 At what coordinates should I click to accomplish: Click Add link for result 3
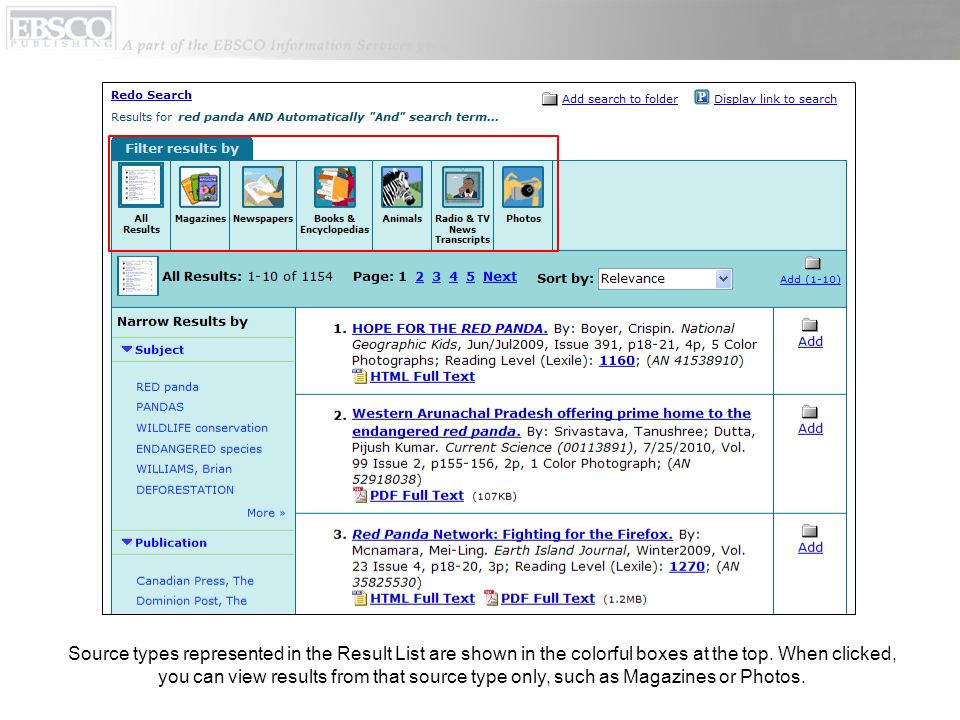[810, 547]
